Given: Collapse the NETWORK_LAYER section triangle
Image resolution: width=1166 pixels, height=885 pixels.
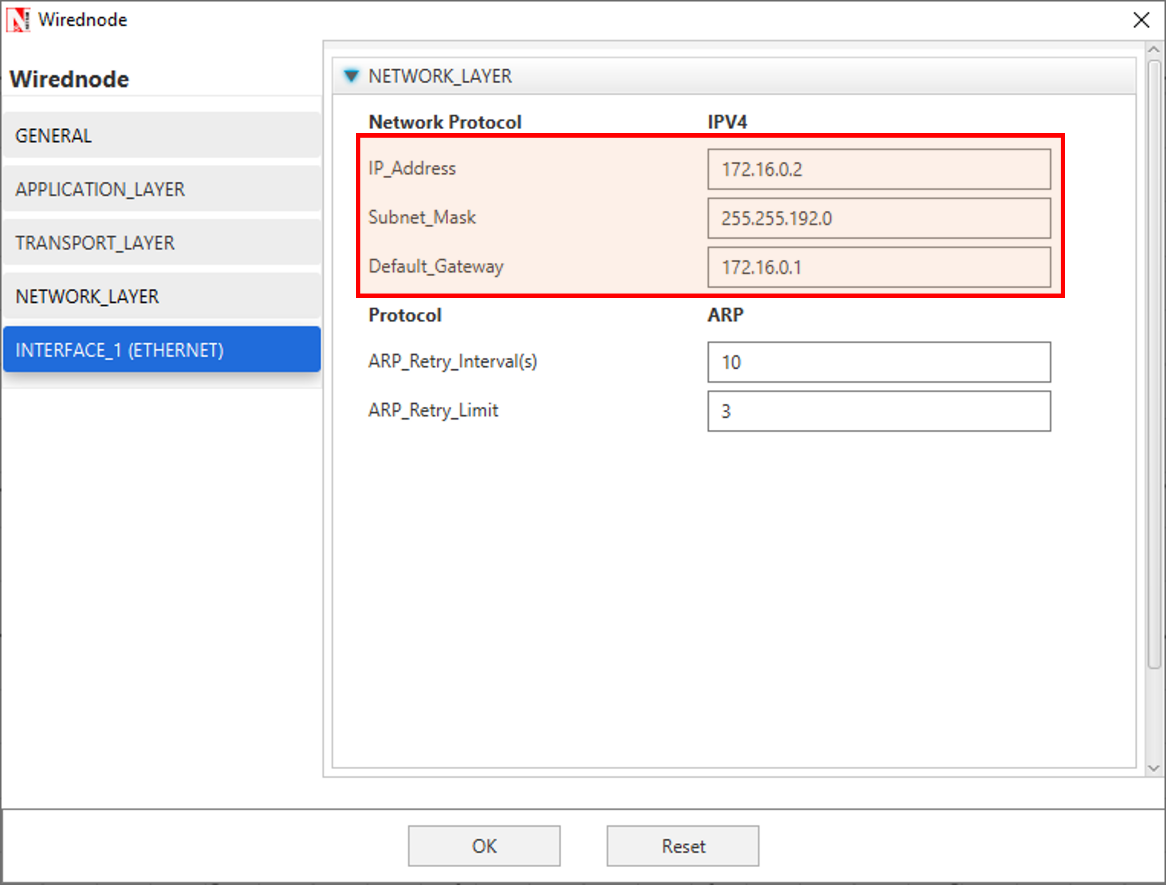Looking at the screenshot, I should 350,76.
